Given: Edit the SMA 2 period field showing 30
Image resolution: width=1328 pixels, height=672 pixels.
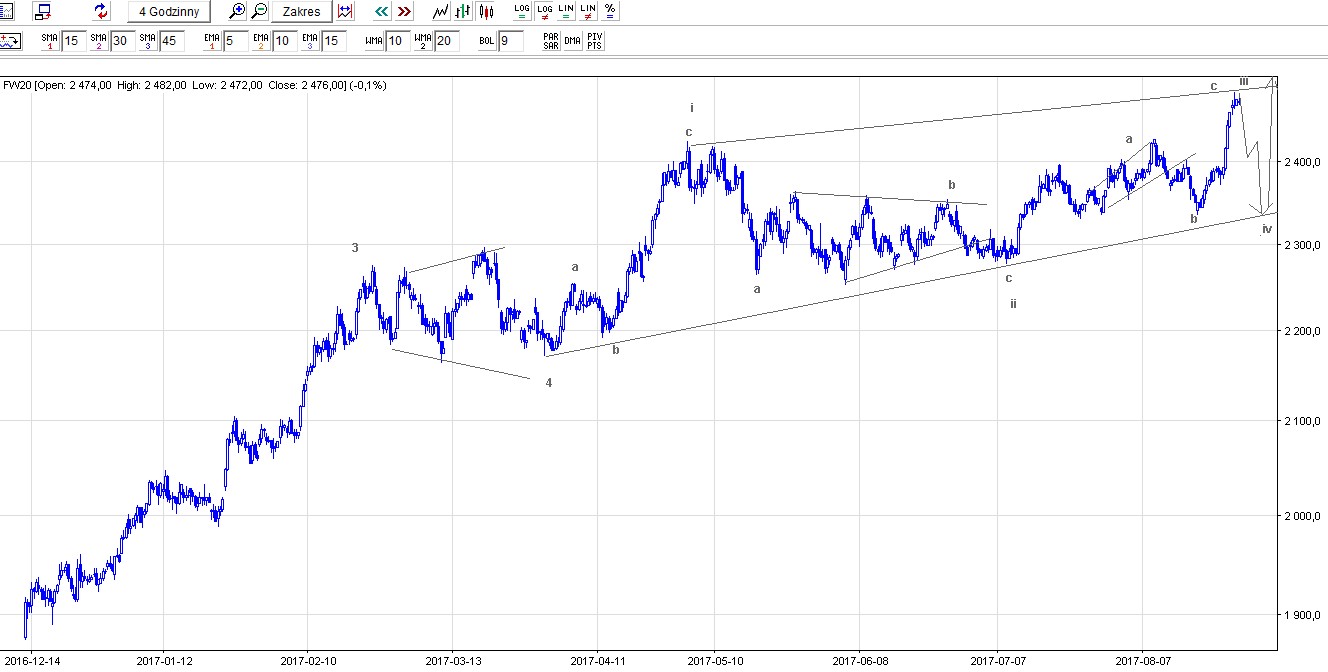Looking at the screenshot, I should [x=122, y=41].
